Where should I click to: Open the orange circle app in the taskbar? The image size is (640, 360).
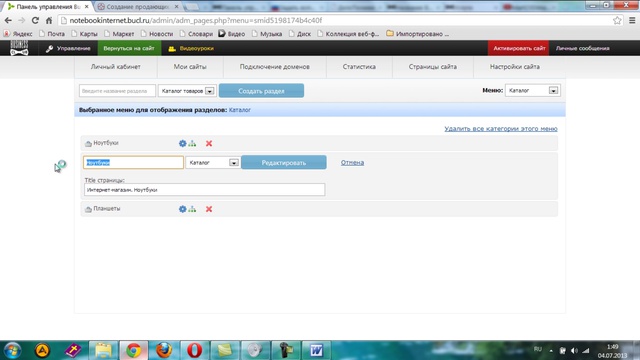42,351
